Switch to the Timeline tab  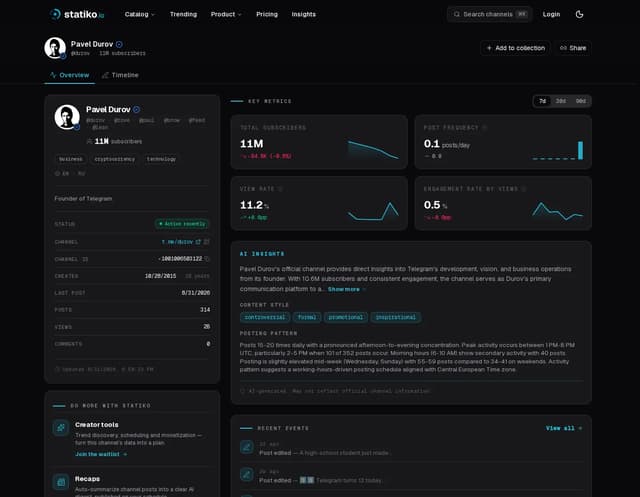coord(120,75)
